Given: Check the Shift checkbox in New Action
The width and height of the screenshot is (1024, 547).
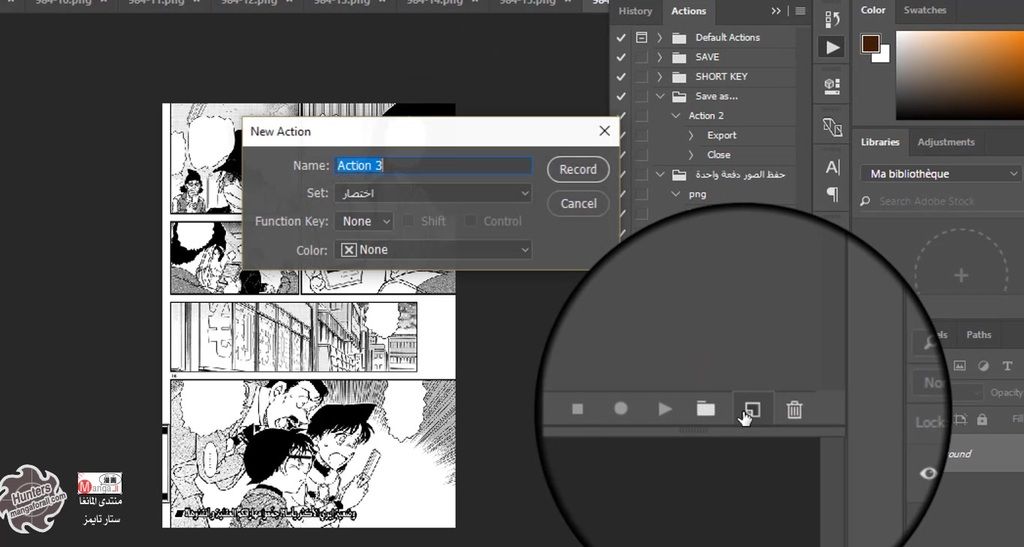Looking at the screenshot, I should pyautogui.click(x=408, y=221).
